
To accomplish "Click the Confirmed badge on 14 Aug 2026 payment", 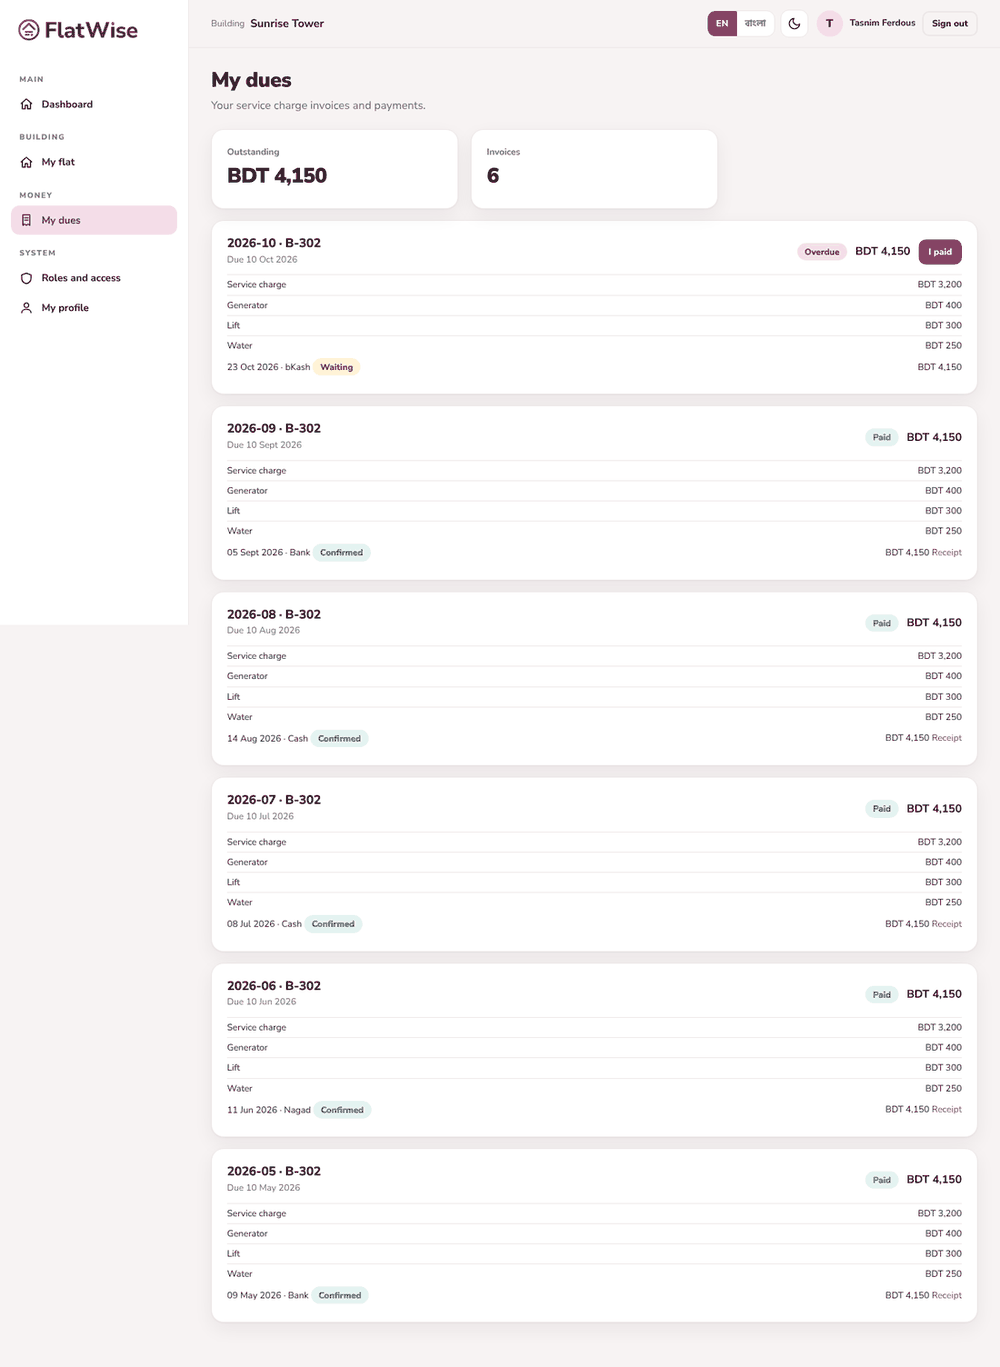I will pos(340,739).
